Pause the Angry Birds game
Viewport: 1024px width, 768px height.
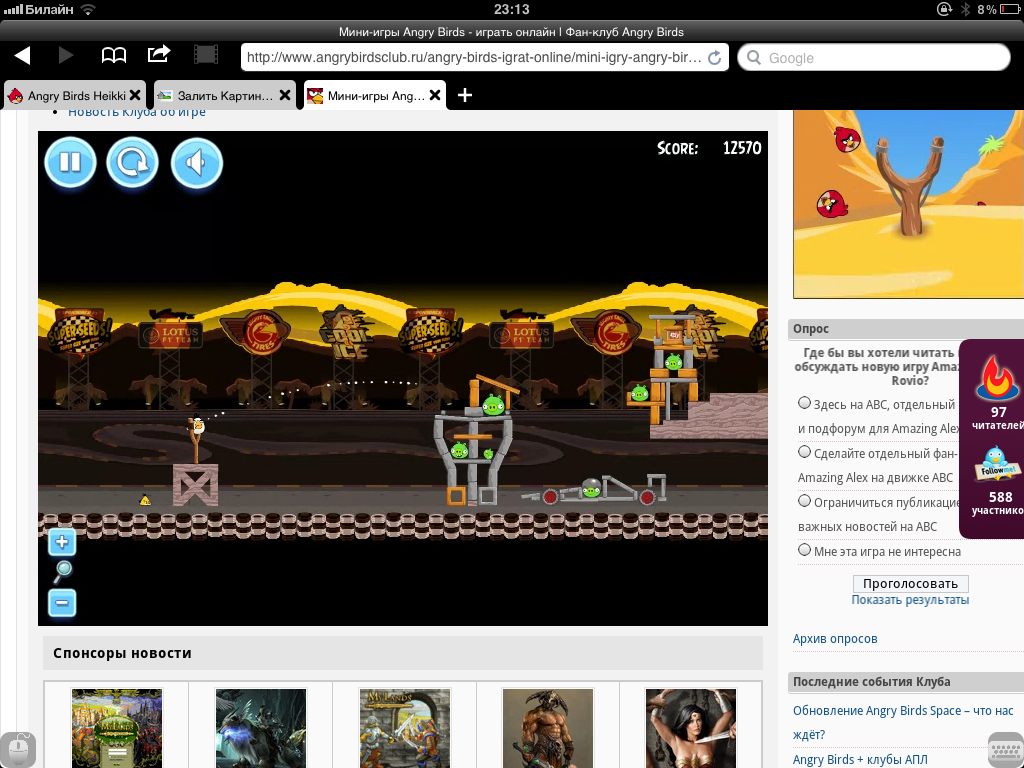tap(71, 162)
